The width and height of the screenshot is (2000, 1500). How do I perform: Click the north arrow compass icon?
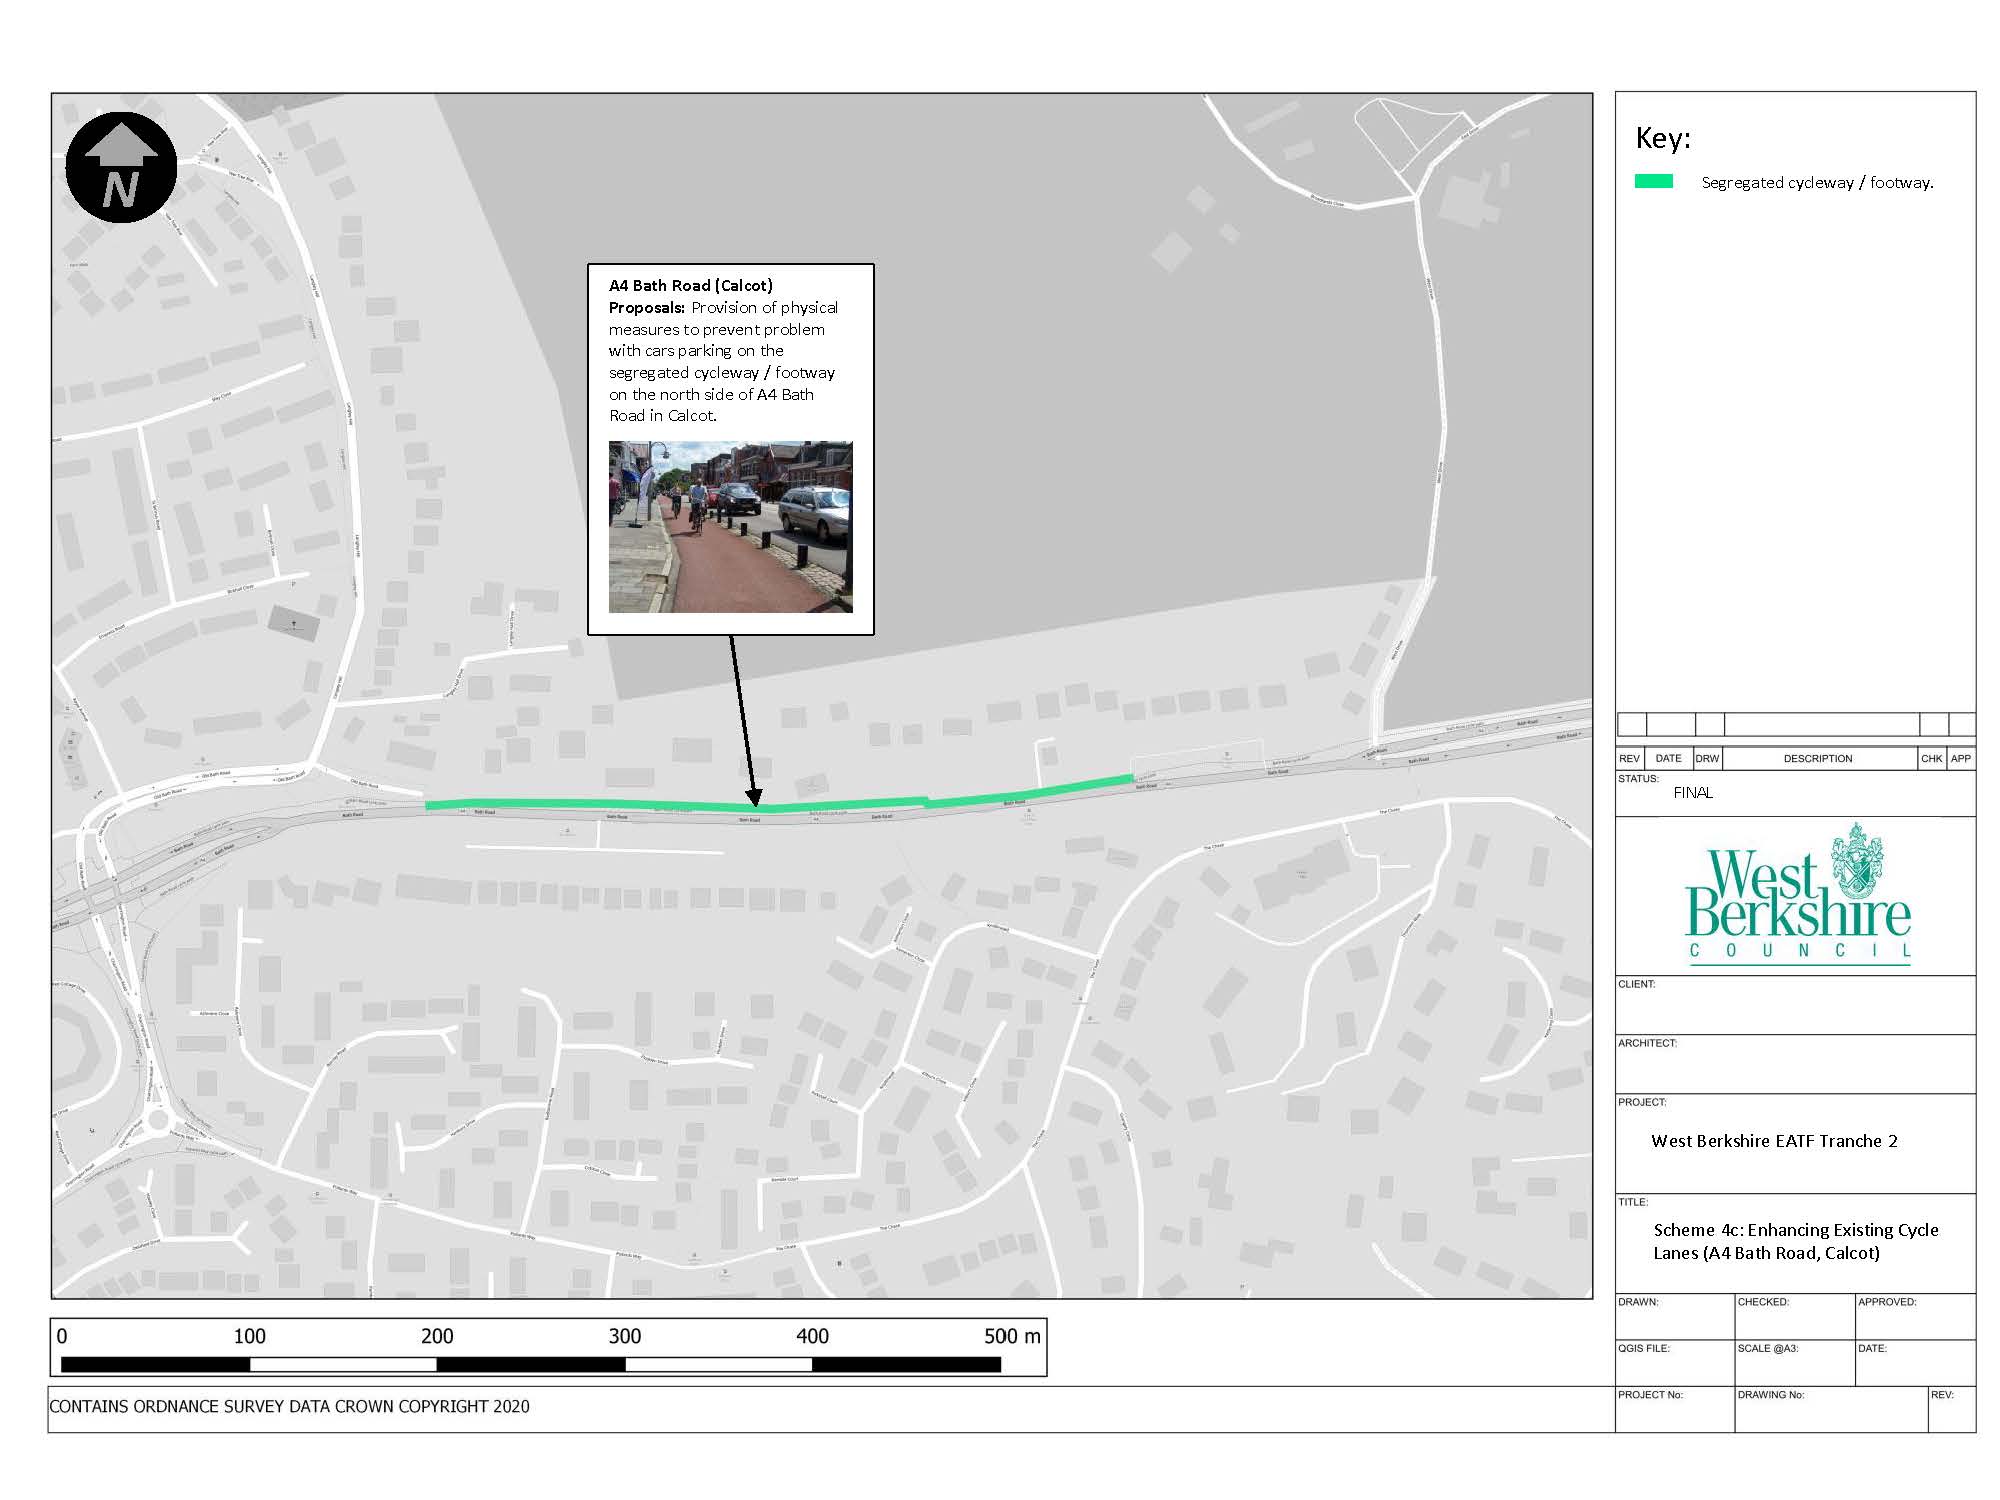click(121, 168)
